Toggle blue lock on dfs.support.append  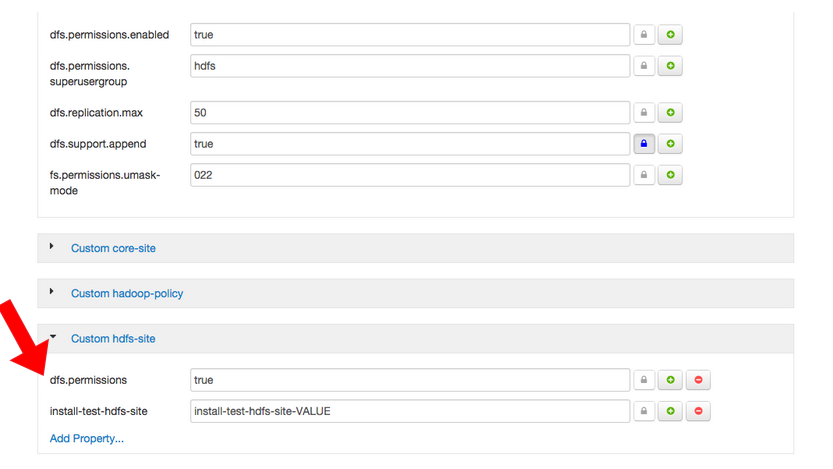tap(644, 144)
